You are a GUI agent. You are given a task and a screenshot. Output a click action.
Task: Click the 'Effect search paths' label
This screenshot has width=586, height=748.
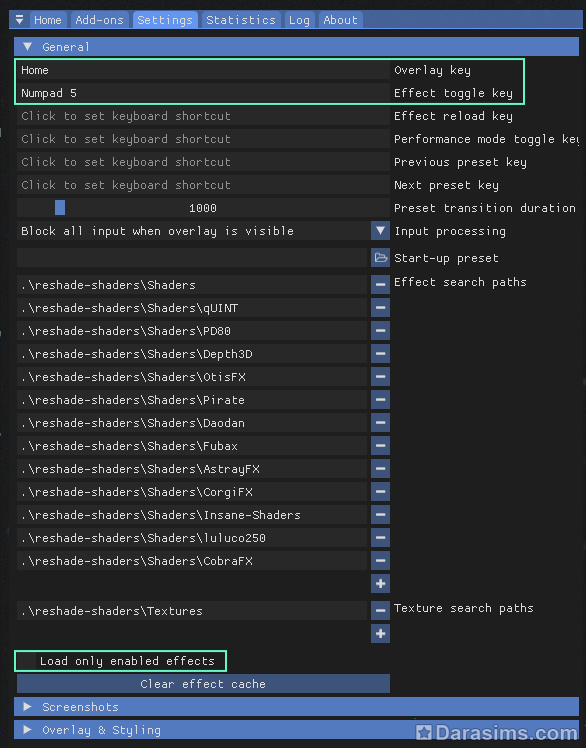pyautogui.click(x=460, y=282)
